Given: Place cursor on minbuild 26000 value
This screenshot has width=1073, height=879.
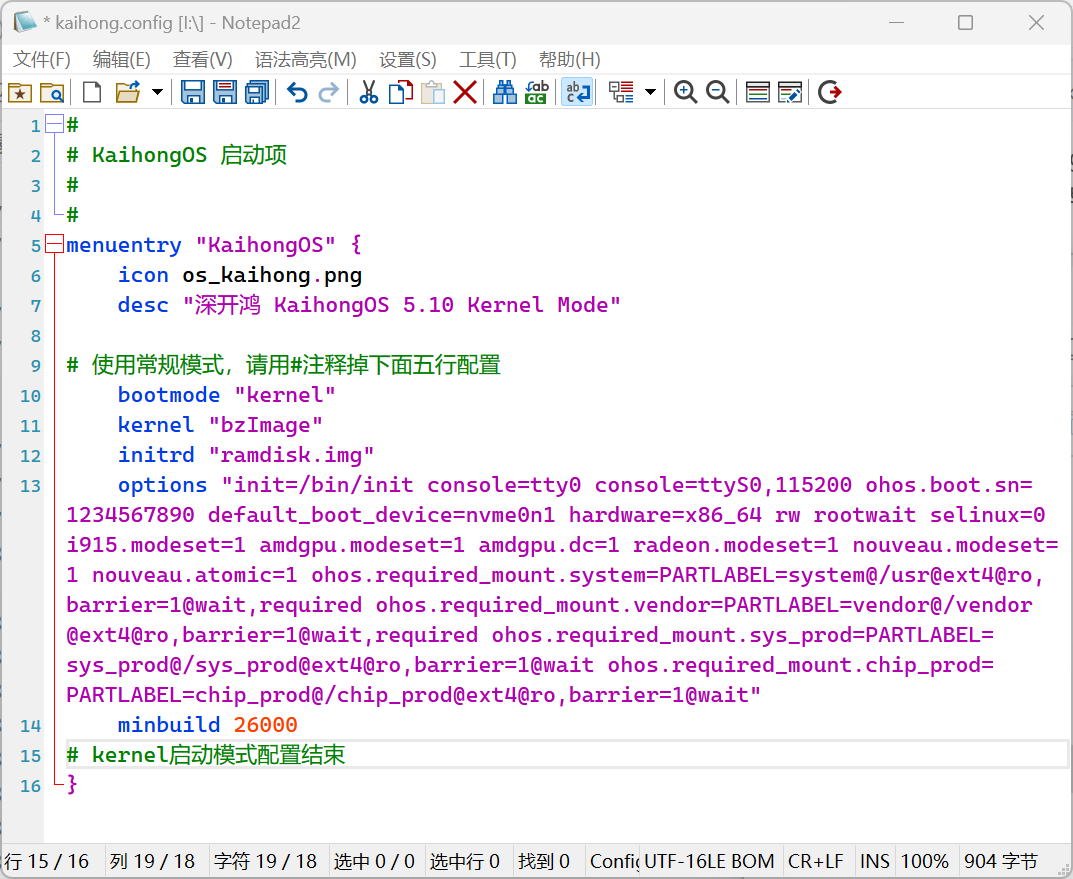Looking at the screenshot, I should pos(266,724).
